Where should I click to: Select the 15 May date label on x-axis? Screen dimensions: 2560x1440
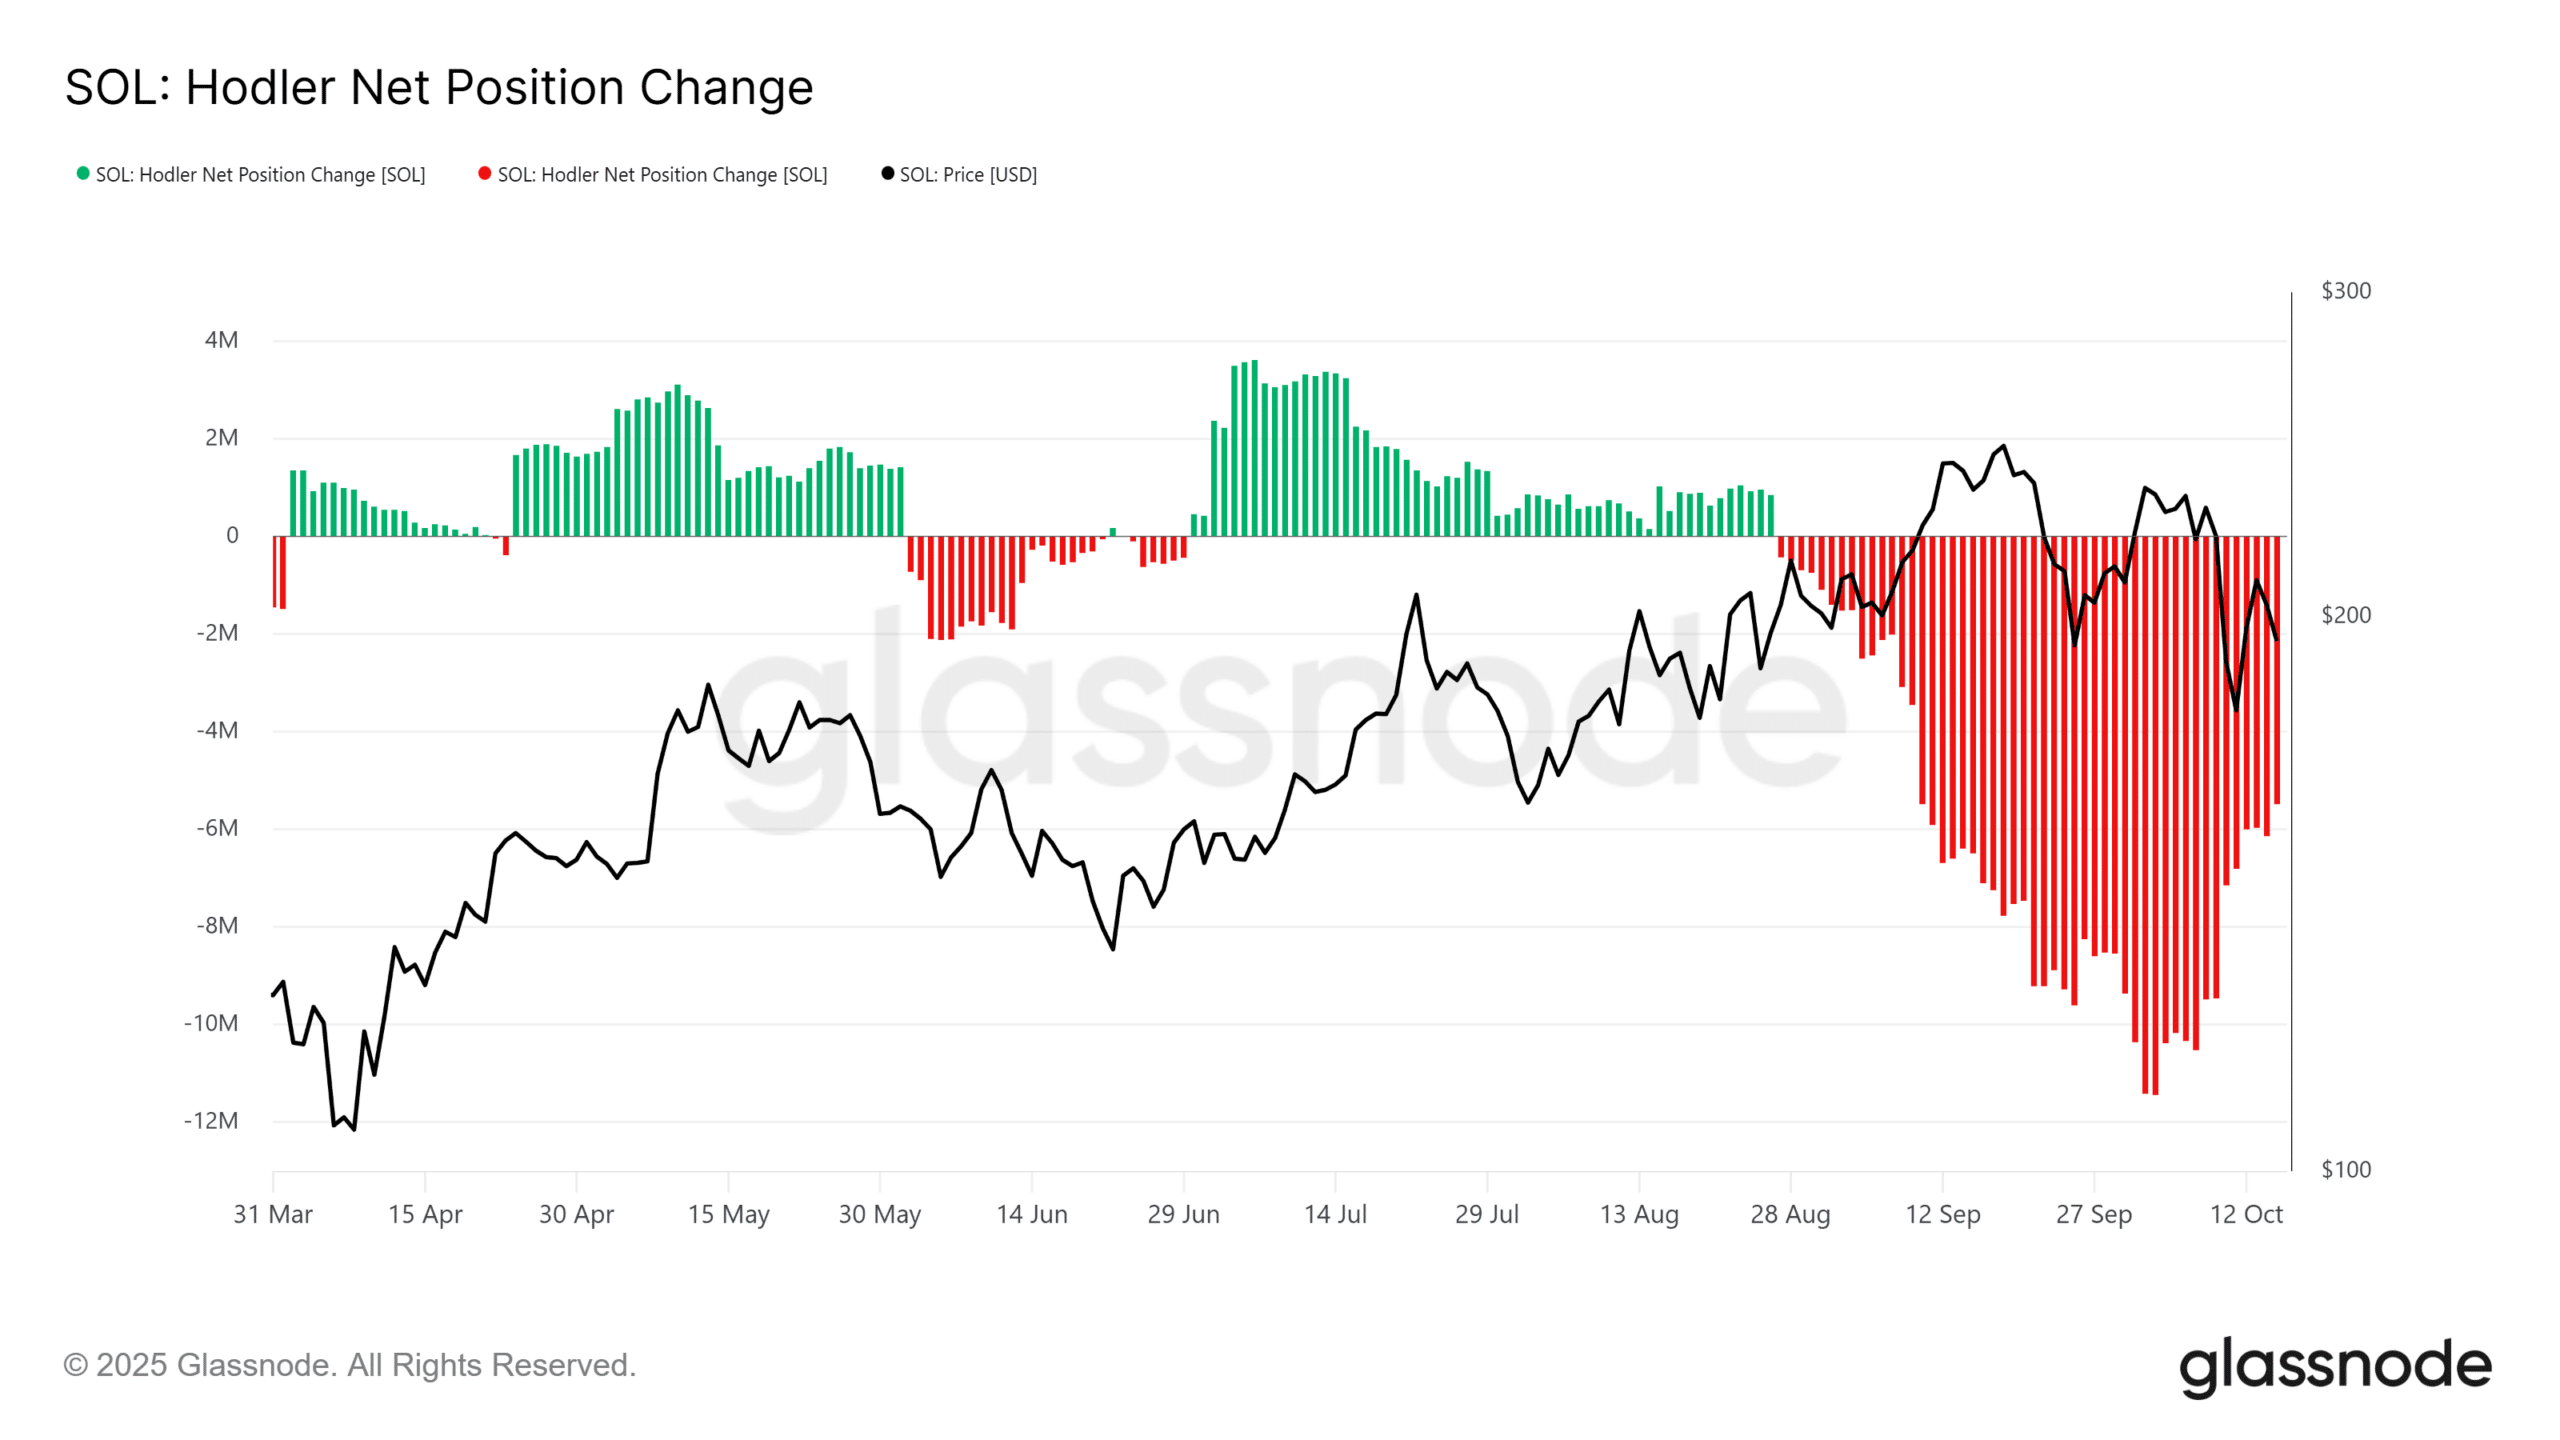click(728, 1214)
